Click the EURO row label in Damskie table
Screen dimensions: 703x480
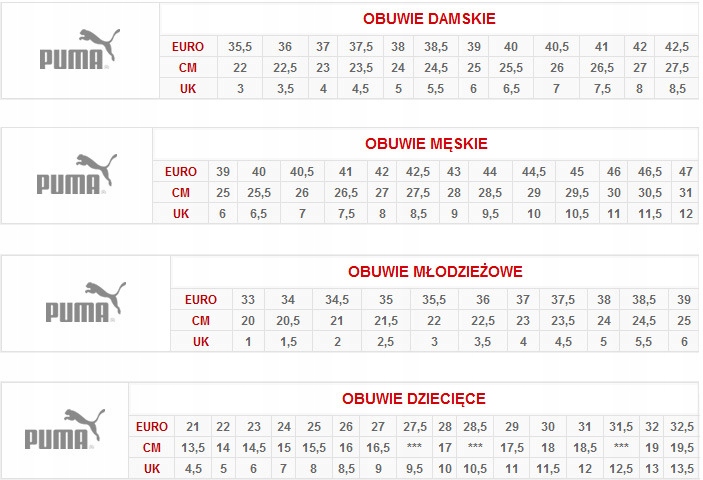pos(188,47)
